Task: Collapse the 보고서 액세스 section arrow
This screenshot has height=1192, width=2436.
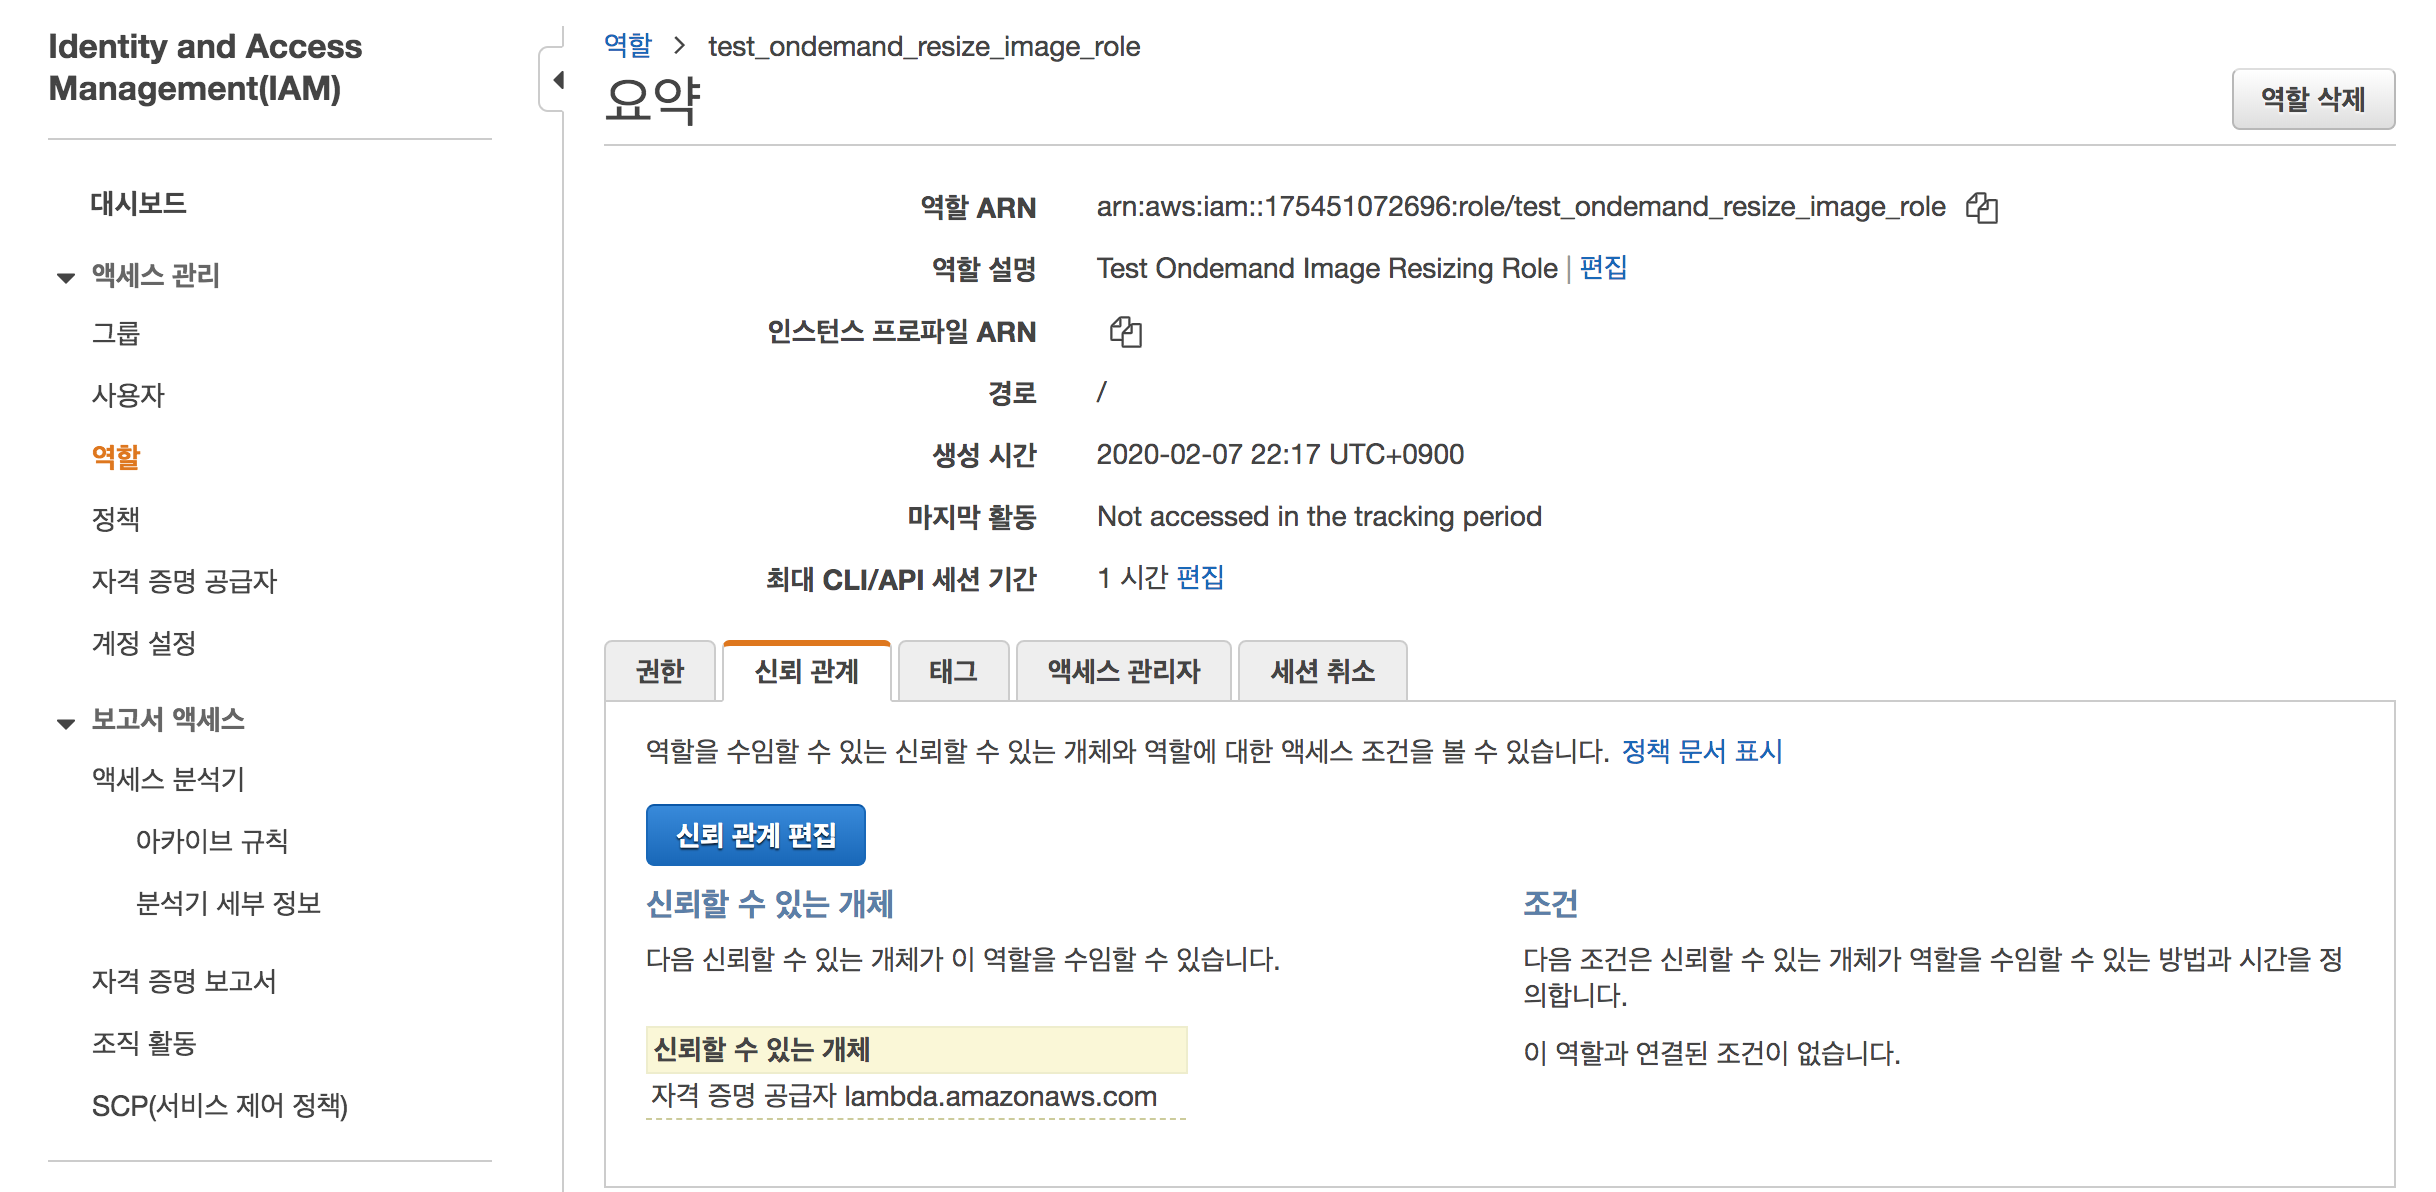Action: coord(66,722)
